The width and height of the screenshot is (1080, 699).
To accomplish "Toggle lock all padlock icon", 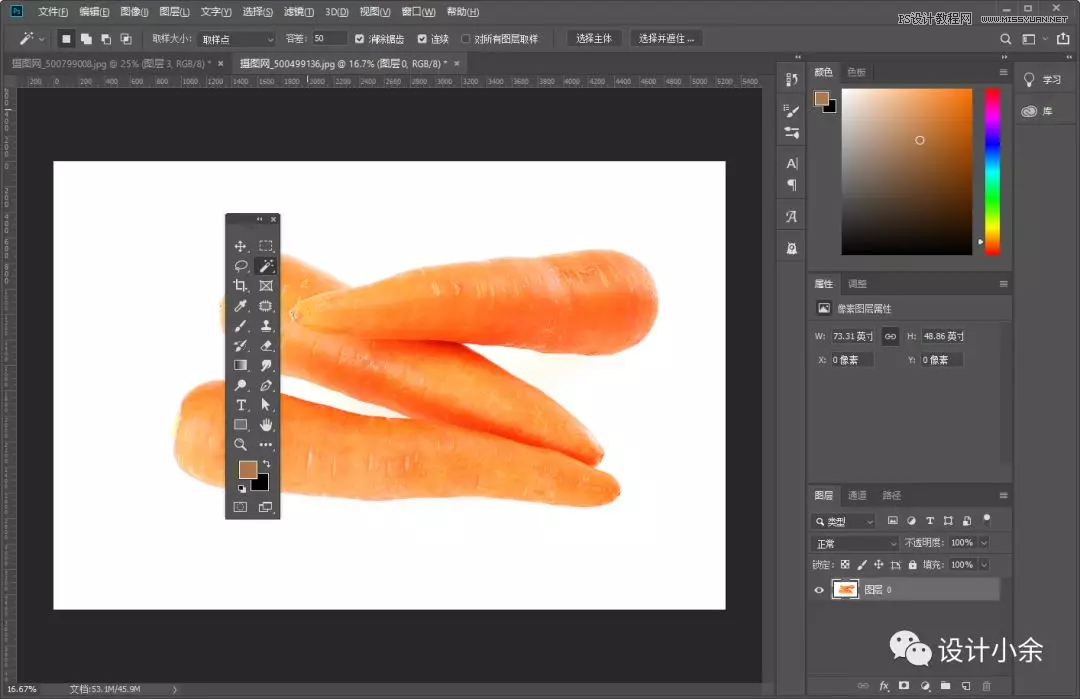I will [x=913, y=565].
